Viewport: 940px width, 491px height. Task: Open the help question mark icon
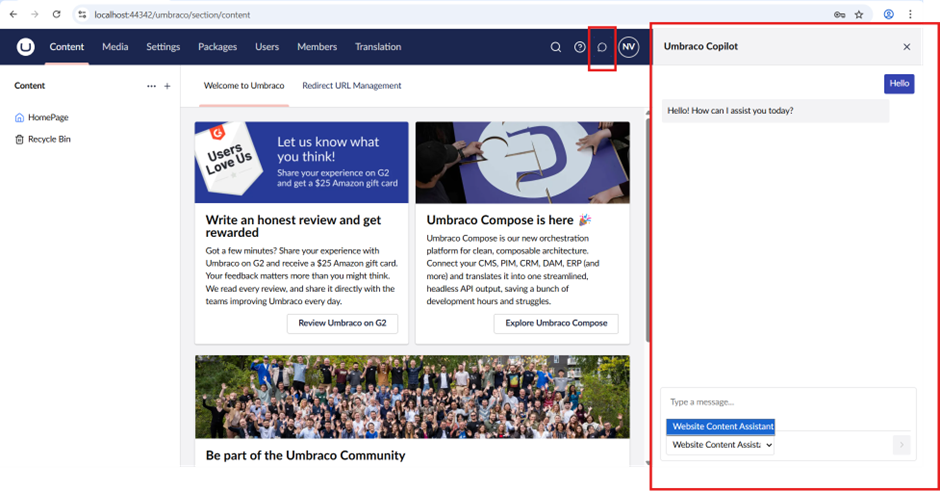click(580, 47)
